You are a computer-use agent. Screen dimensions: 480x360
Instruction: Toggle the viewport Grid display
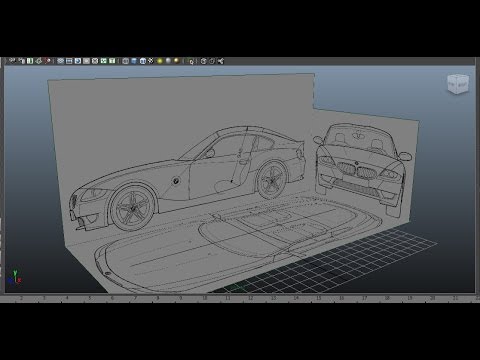pos(60,61)
